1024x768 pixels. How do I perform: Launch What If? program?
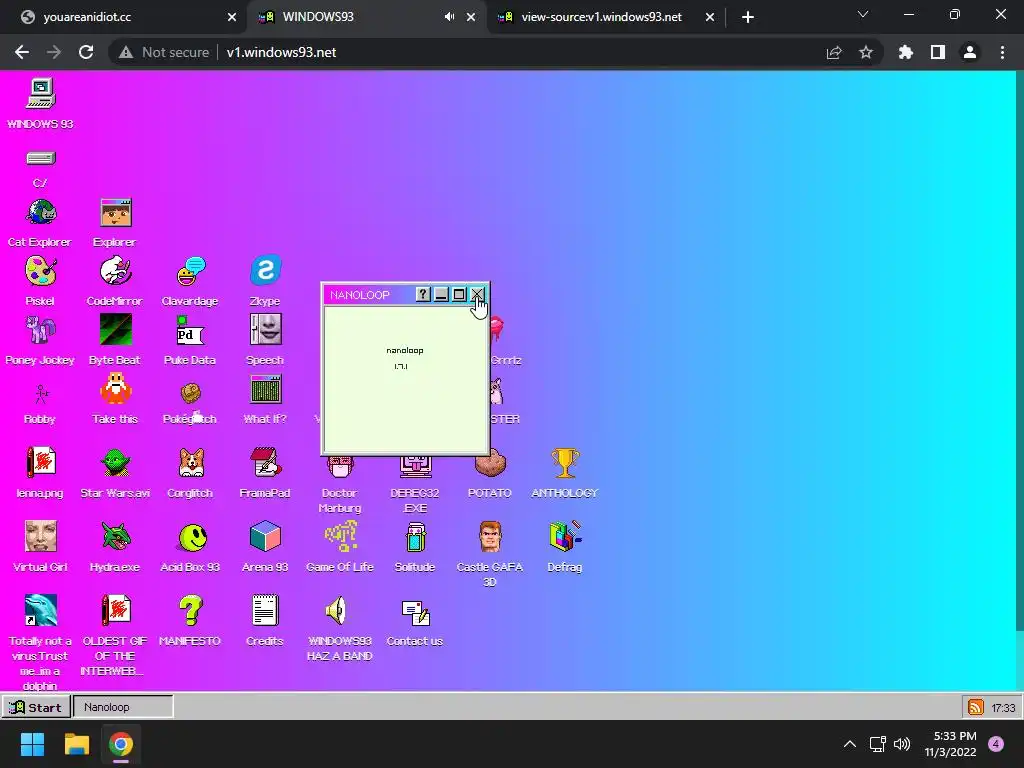[x=265, y=390]
